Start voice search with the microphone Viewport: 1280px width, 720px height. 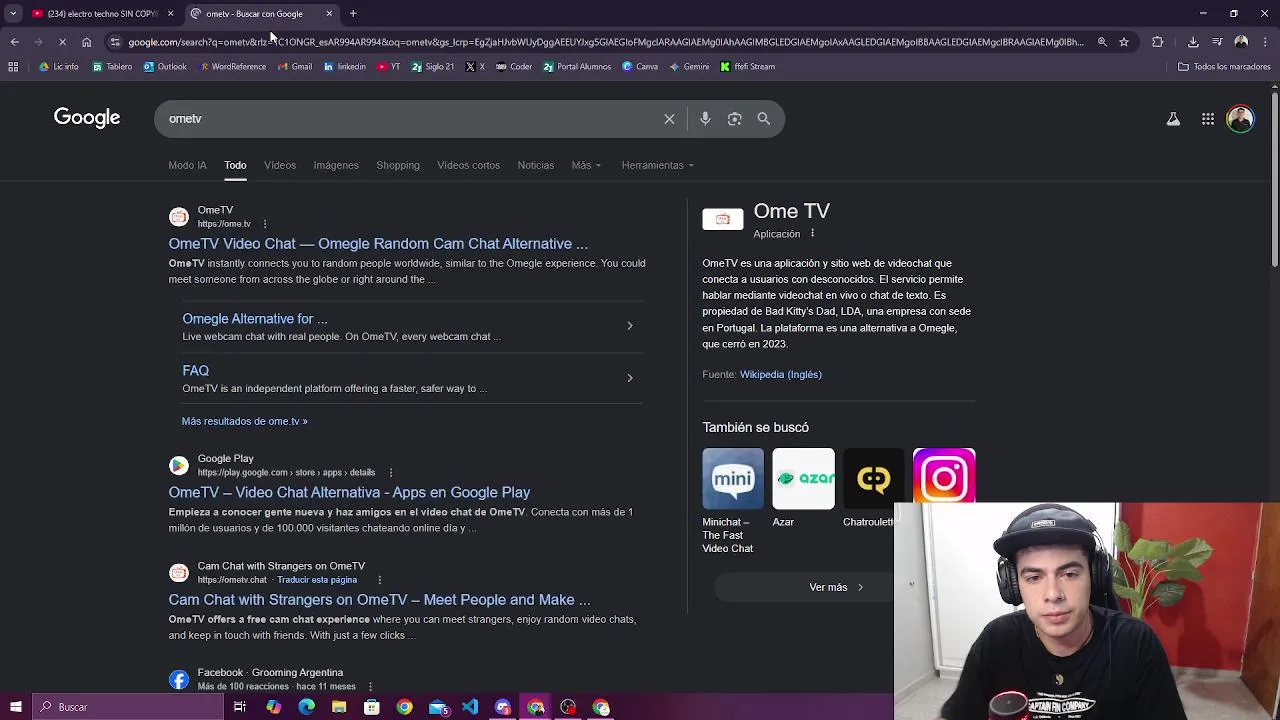click(705, 119)
